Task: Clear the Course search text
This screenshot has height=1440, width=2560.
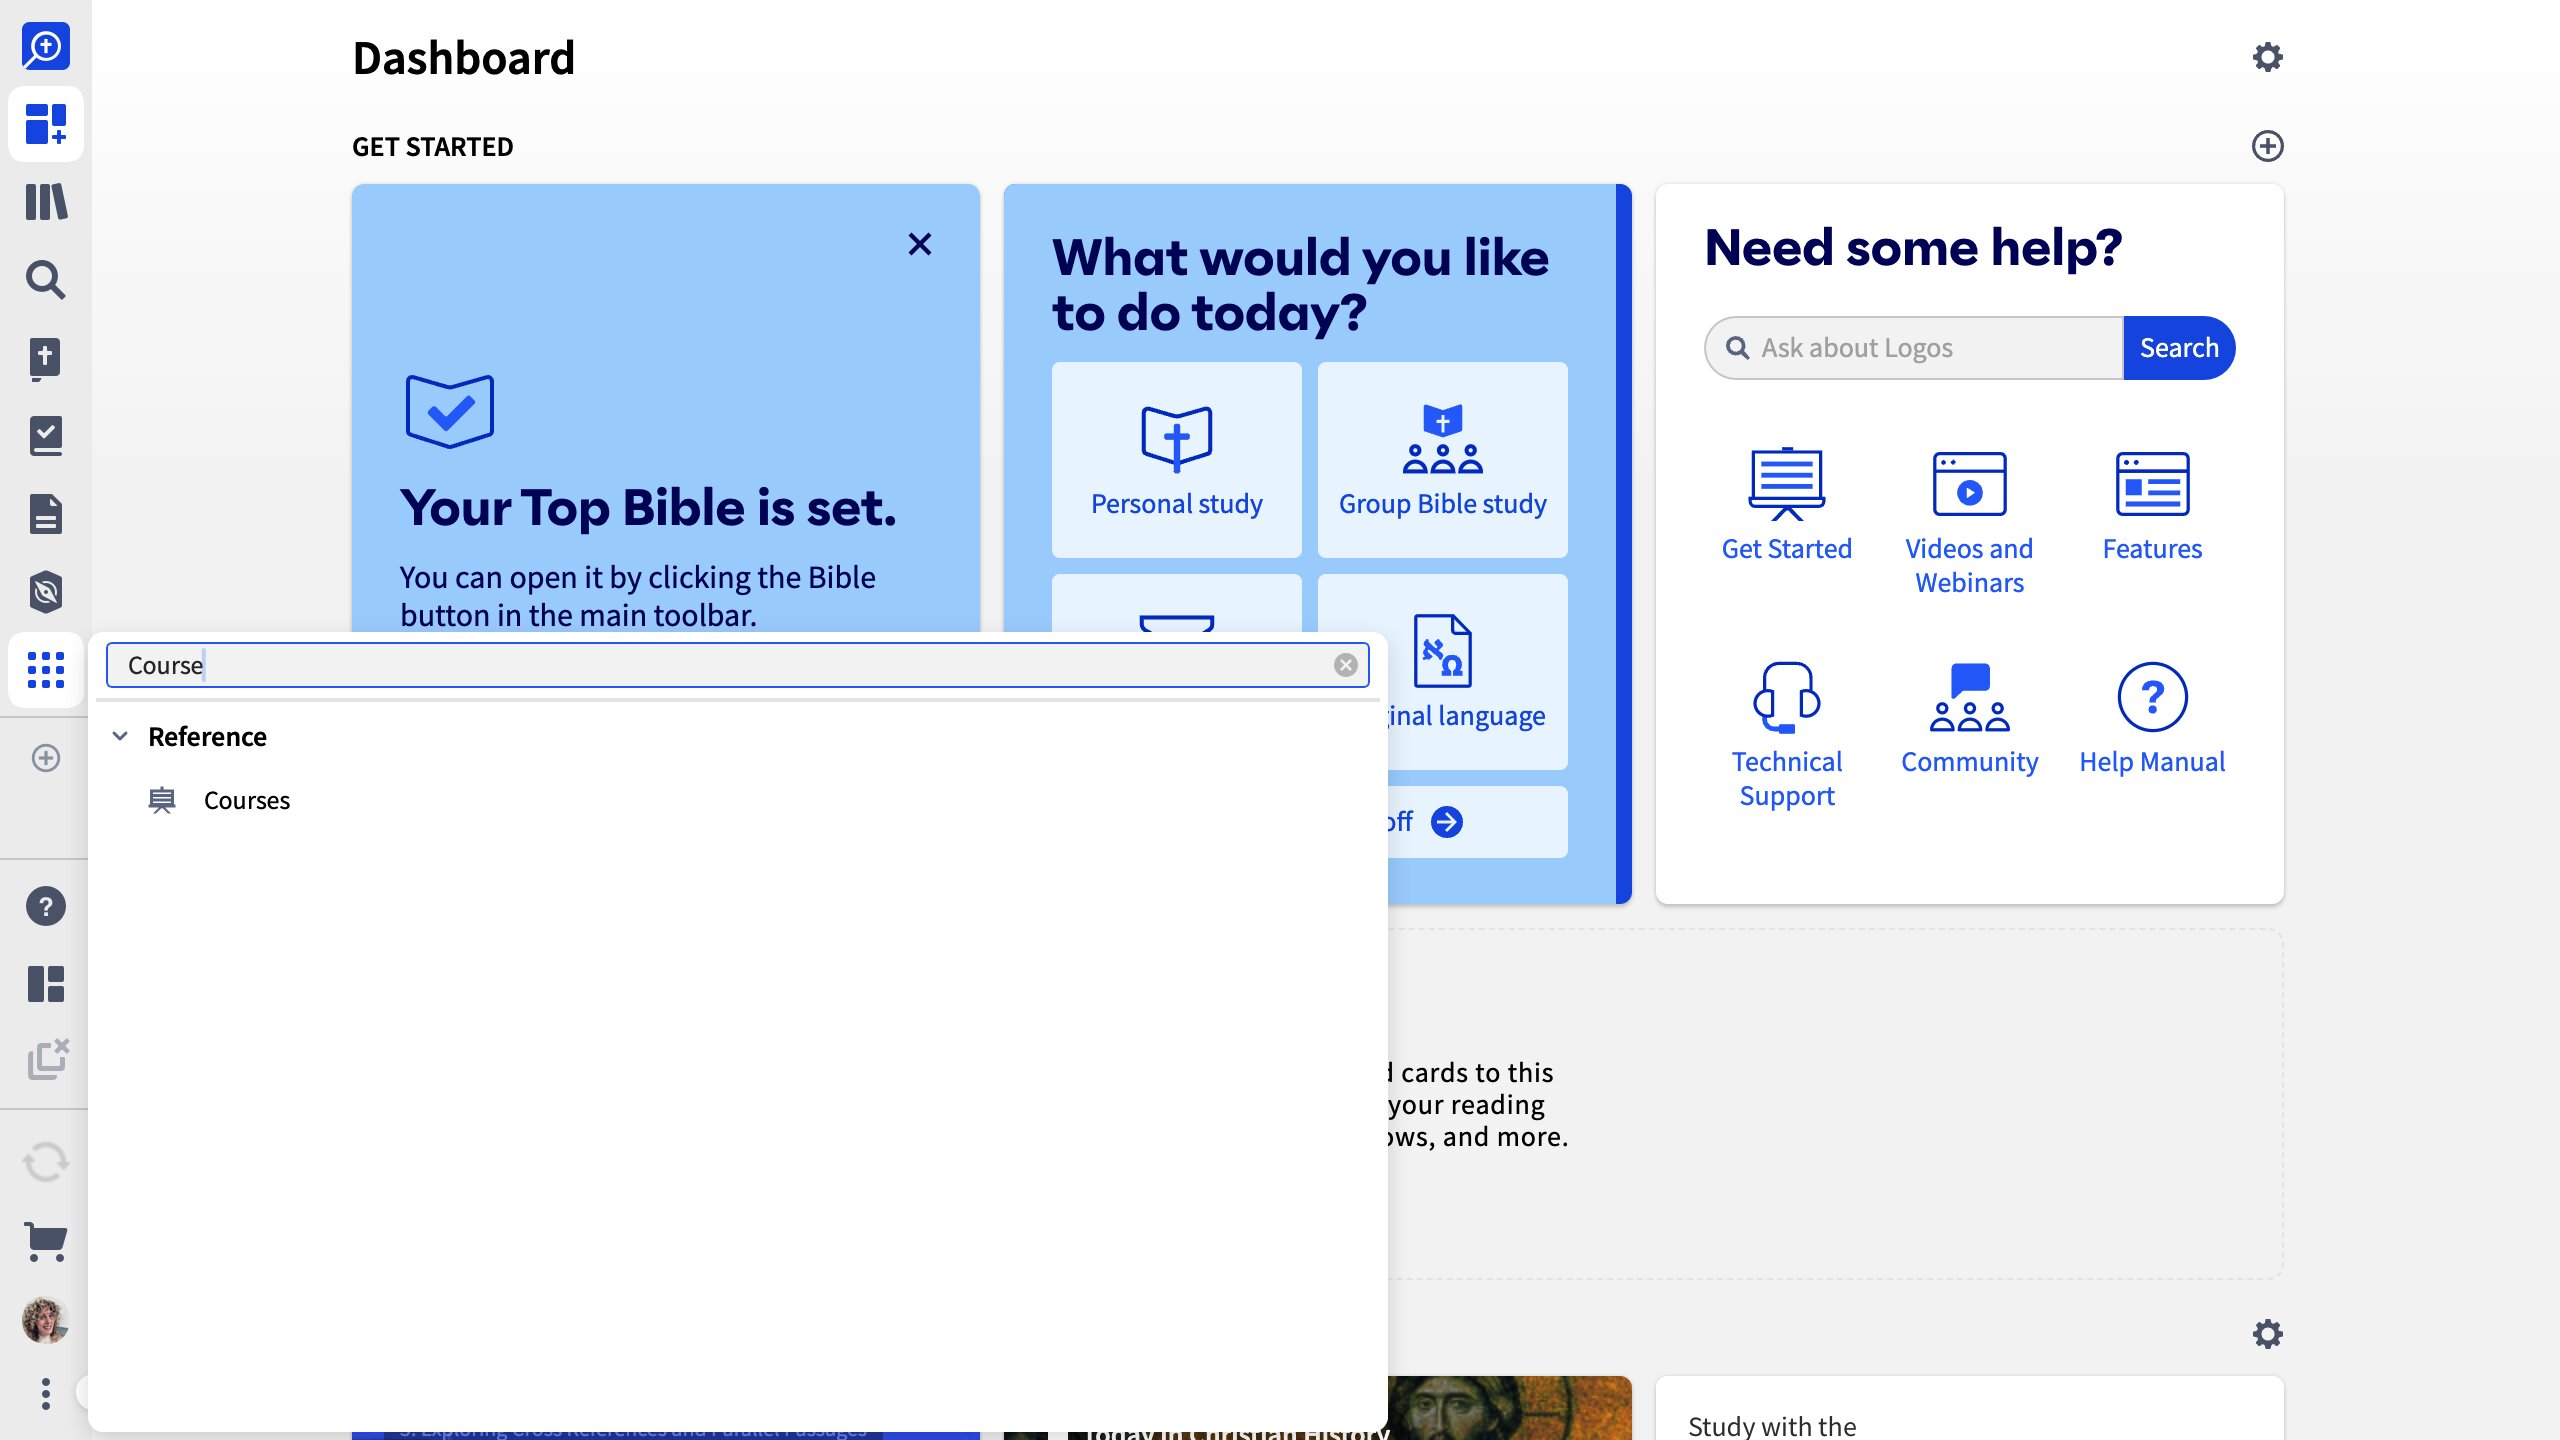Action: (x=1345, y=665)
